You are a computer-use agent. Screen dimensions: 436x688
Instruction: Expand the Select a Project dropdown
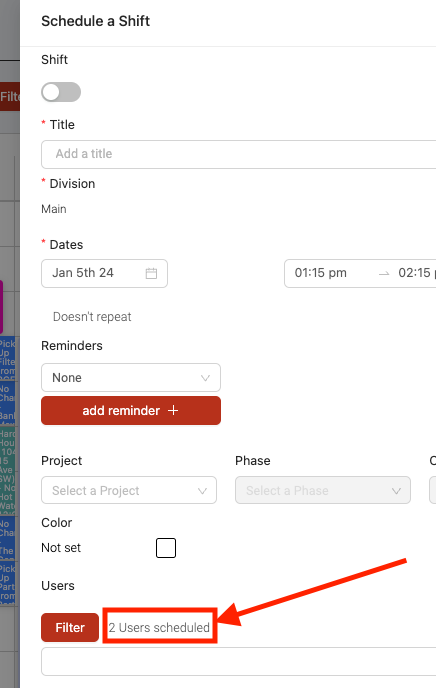click(x=129, y=490)
